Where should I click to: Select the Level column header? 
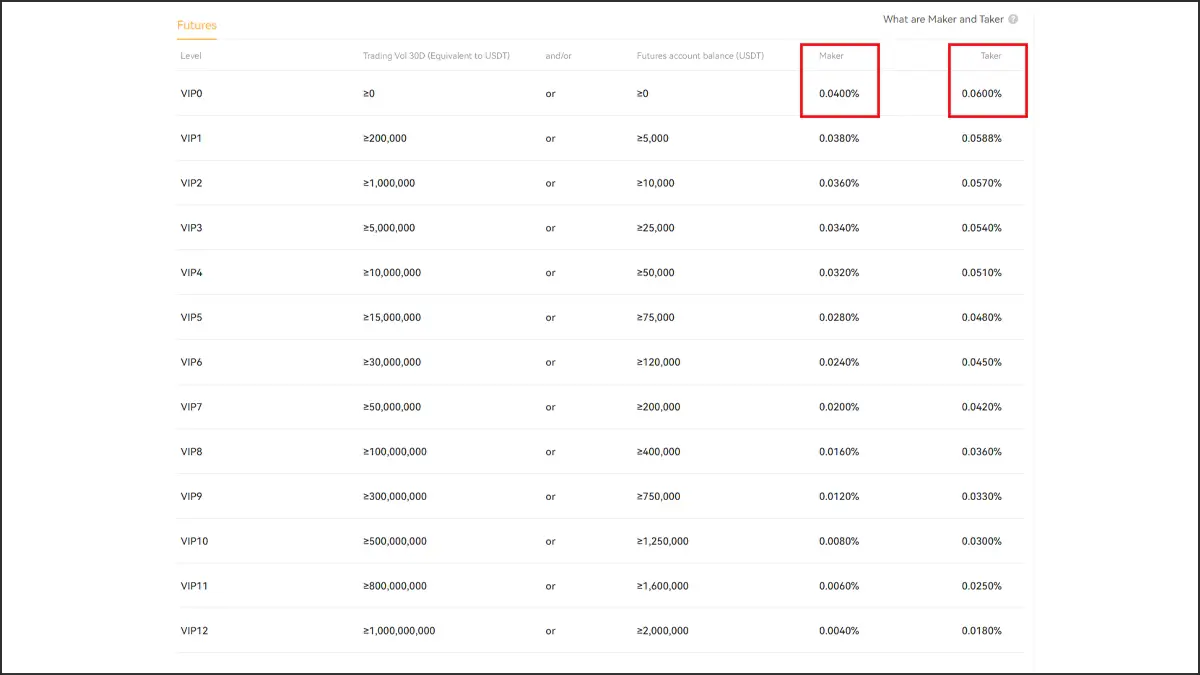(x=191, y=56)
